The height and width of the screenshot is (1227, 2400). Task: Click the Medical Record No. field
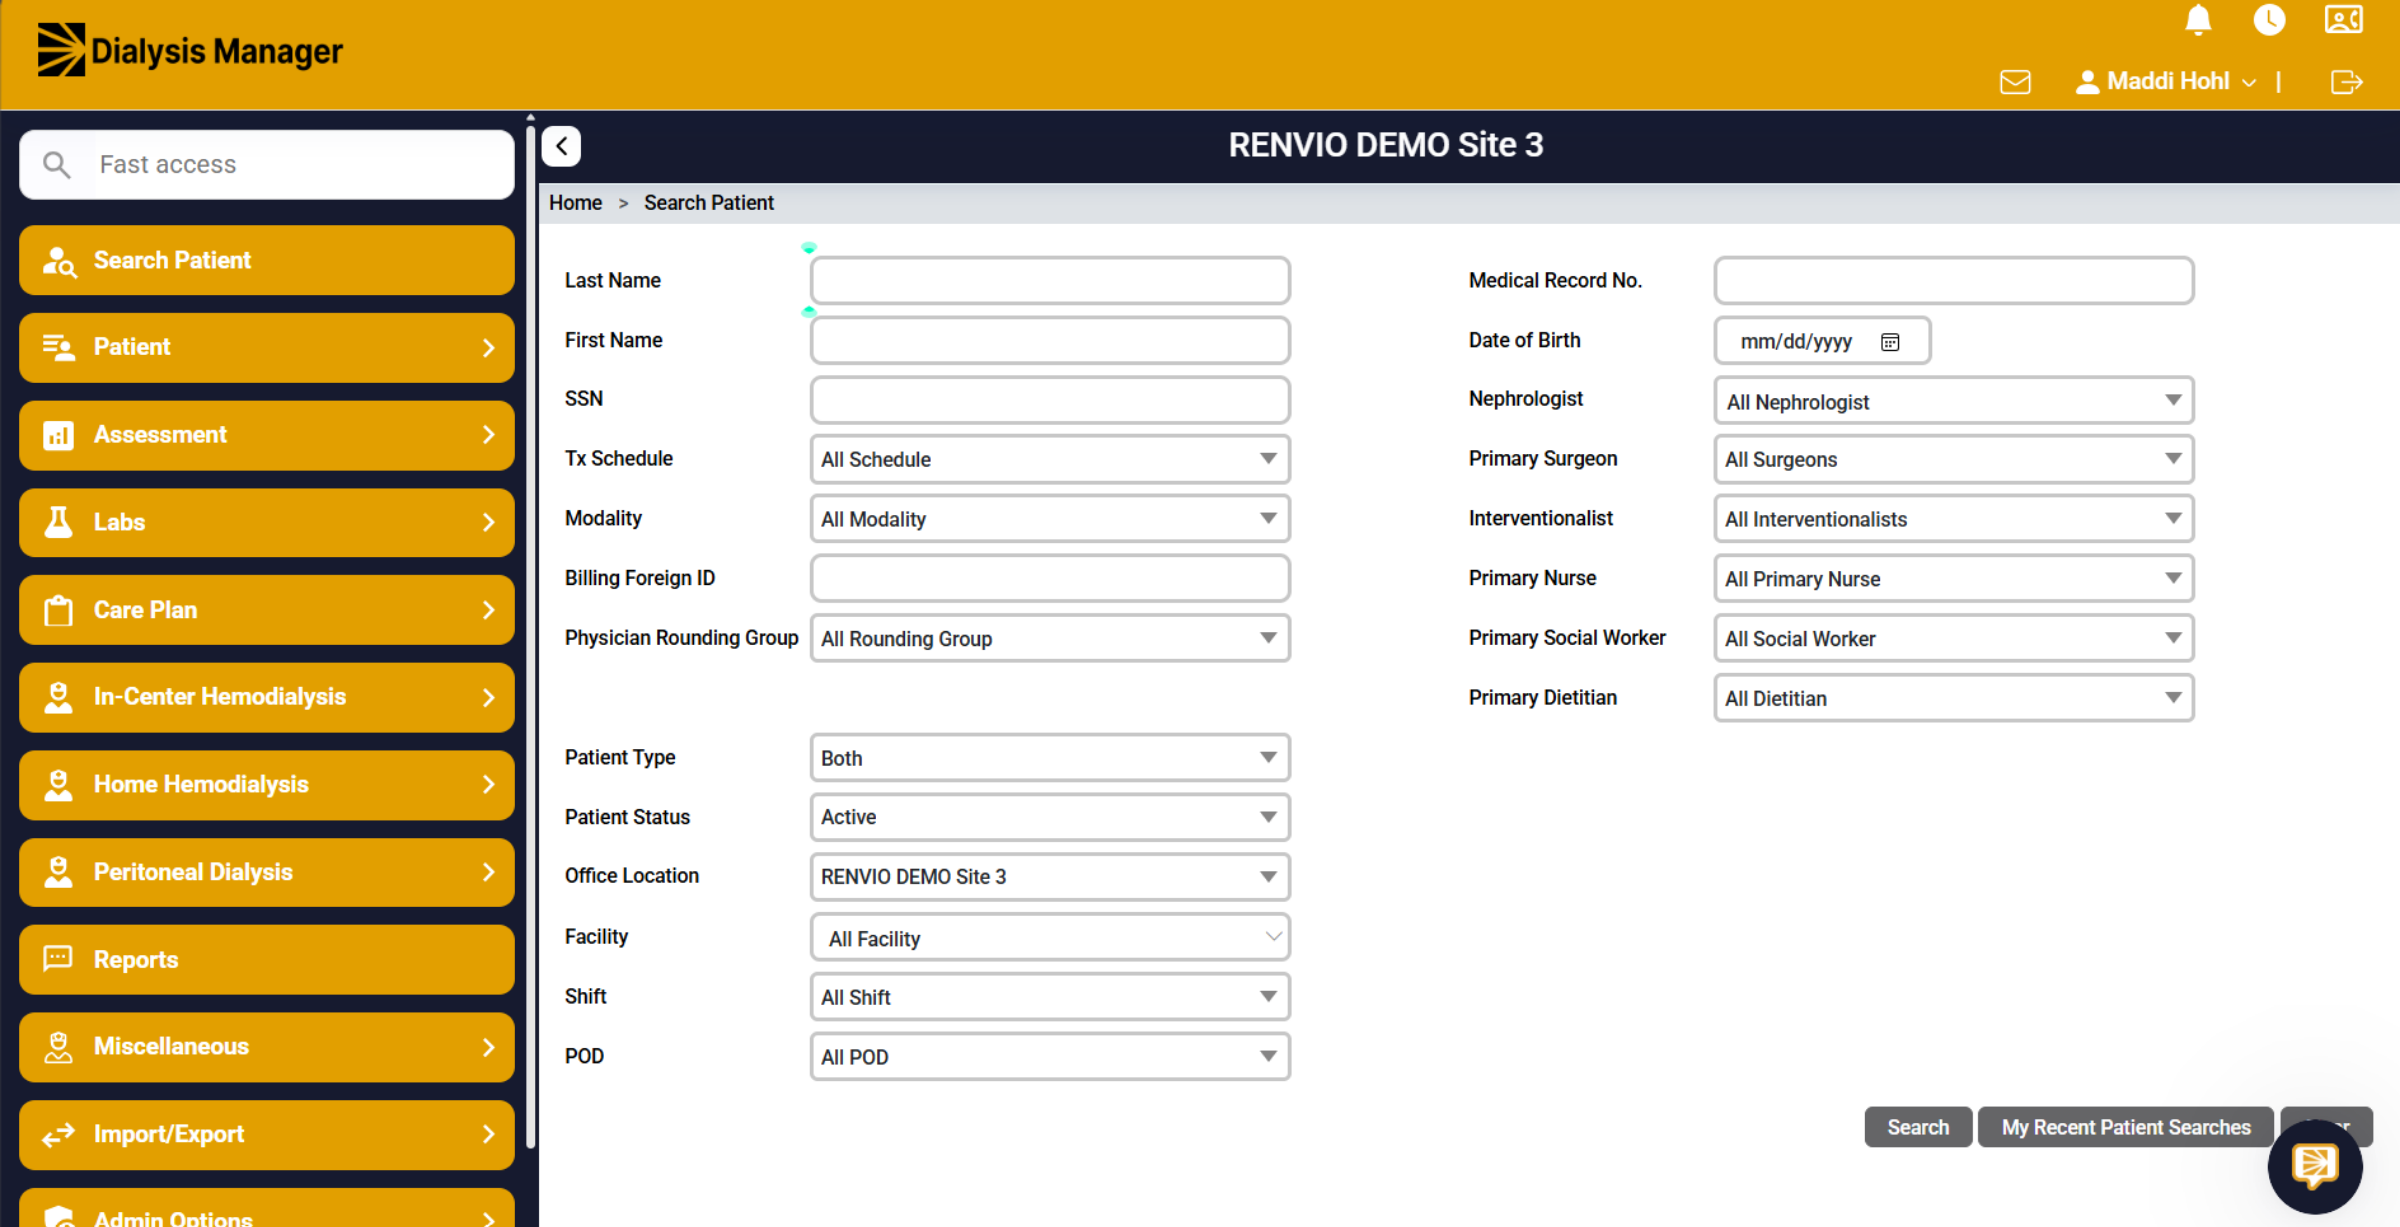pyautogui.click(x=1954, y=281)
